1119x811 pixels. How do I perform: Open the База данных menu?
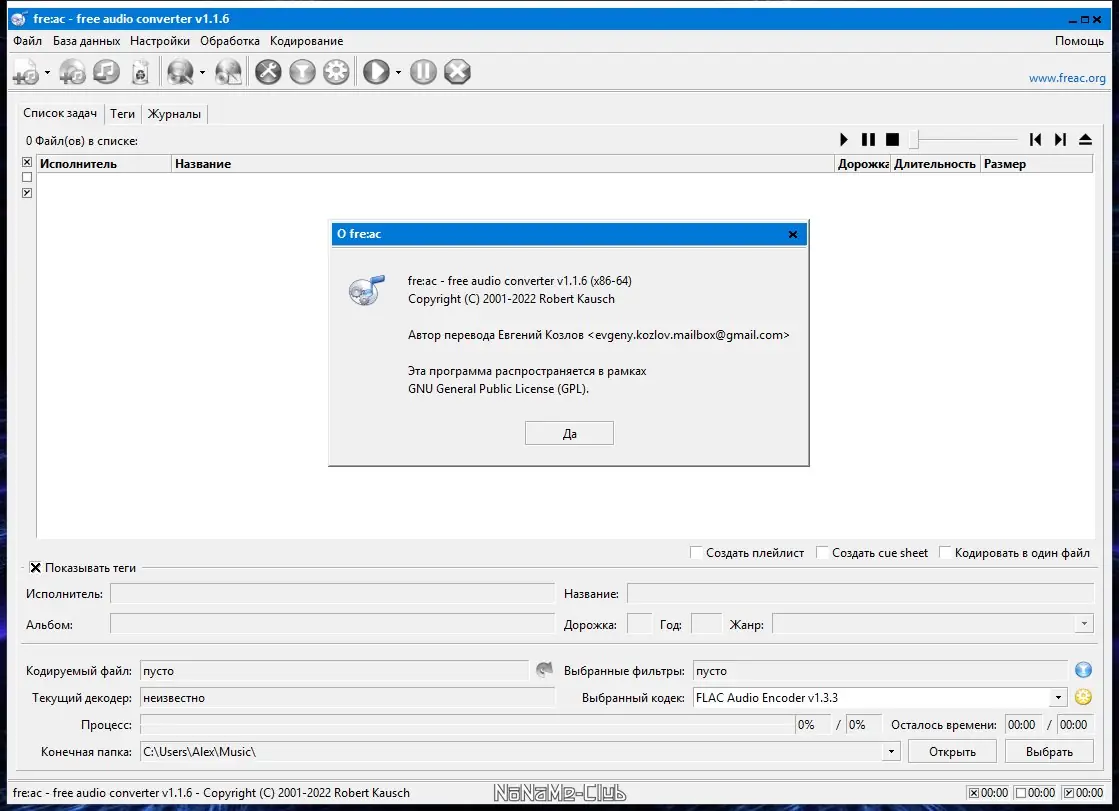click(x=86, y=41)
